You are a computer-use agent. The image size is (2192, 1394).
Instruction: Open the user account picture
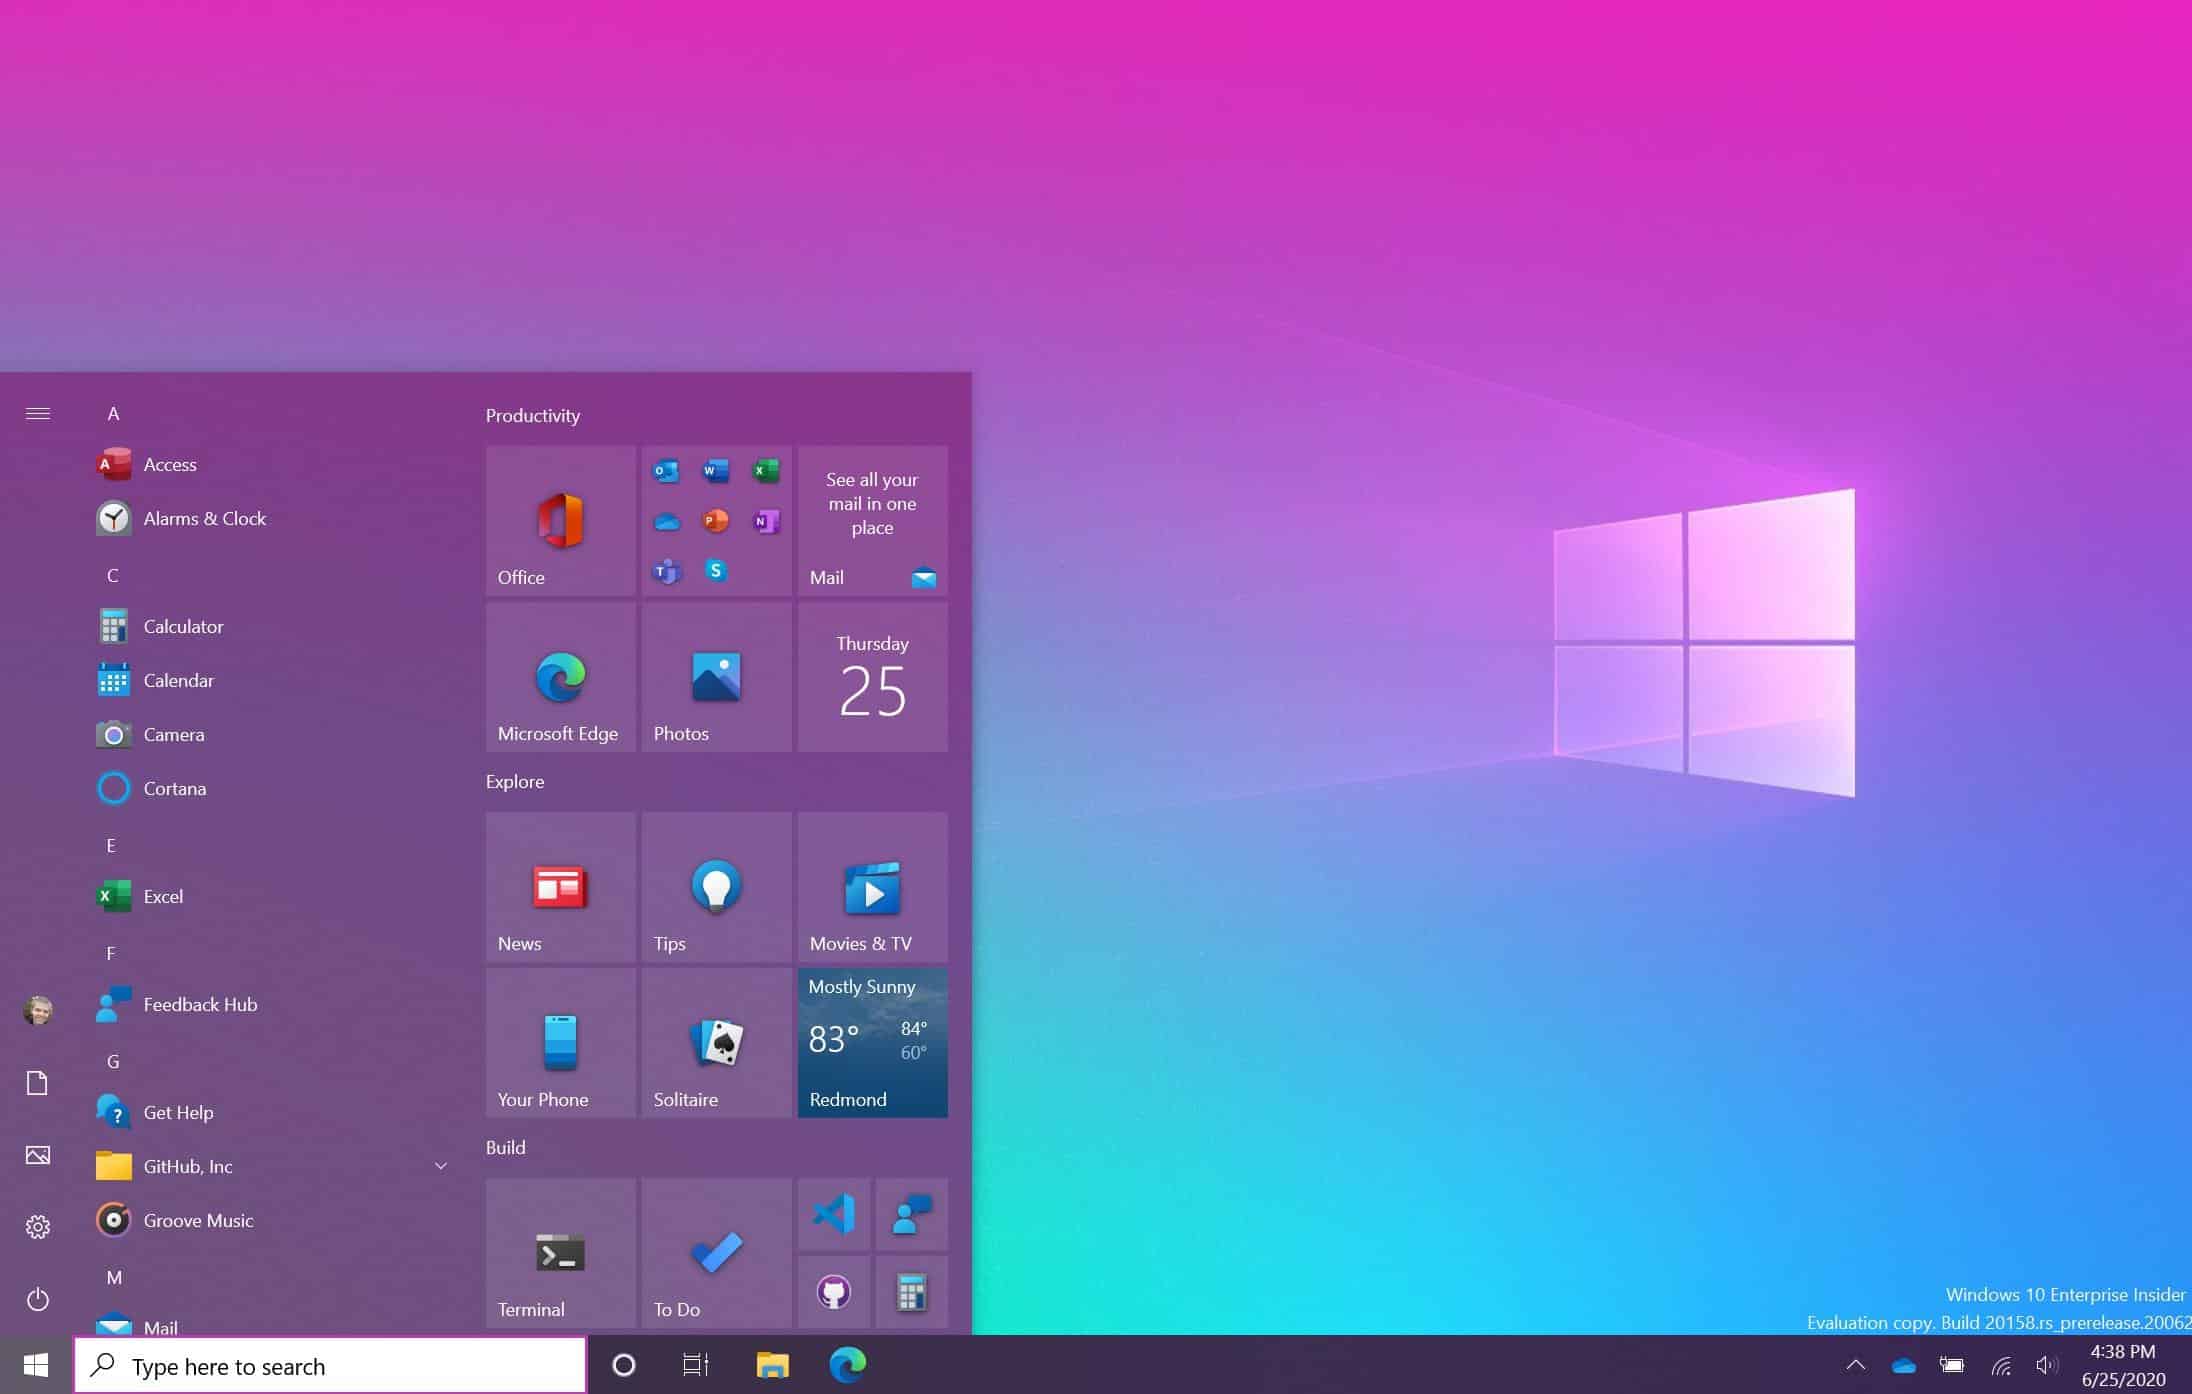coord(38,1010)
